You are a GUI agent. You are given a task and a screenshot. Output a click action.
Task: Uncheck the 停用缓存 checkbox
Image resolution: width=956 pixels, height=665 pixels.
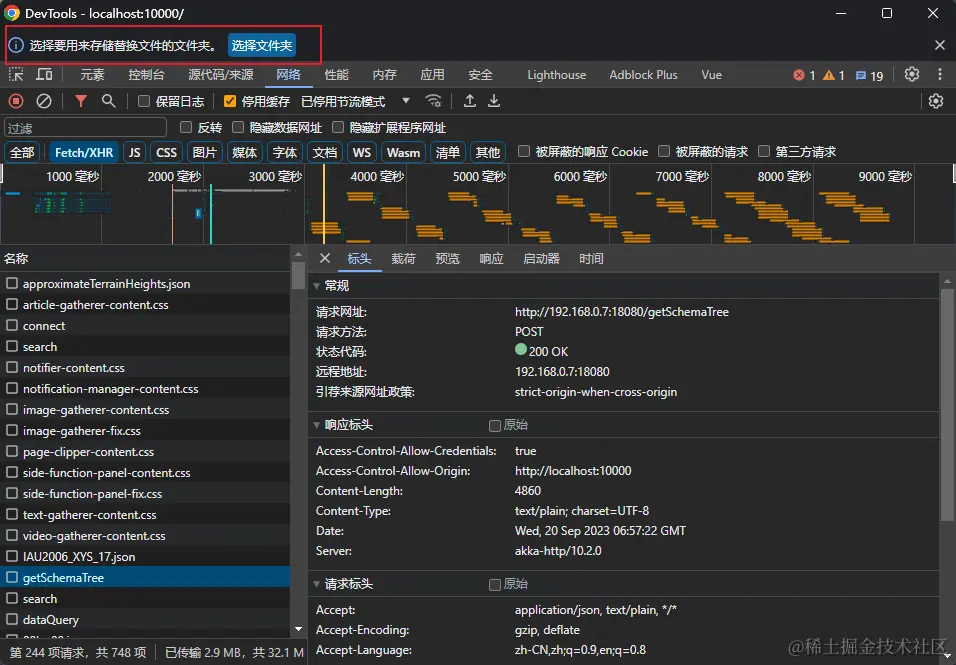230,101
